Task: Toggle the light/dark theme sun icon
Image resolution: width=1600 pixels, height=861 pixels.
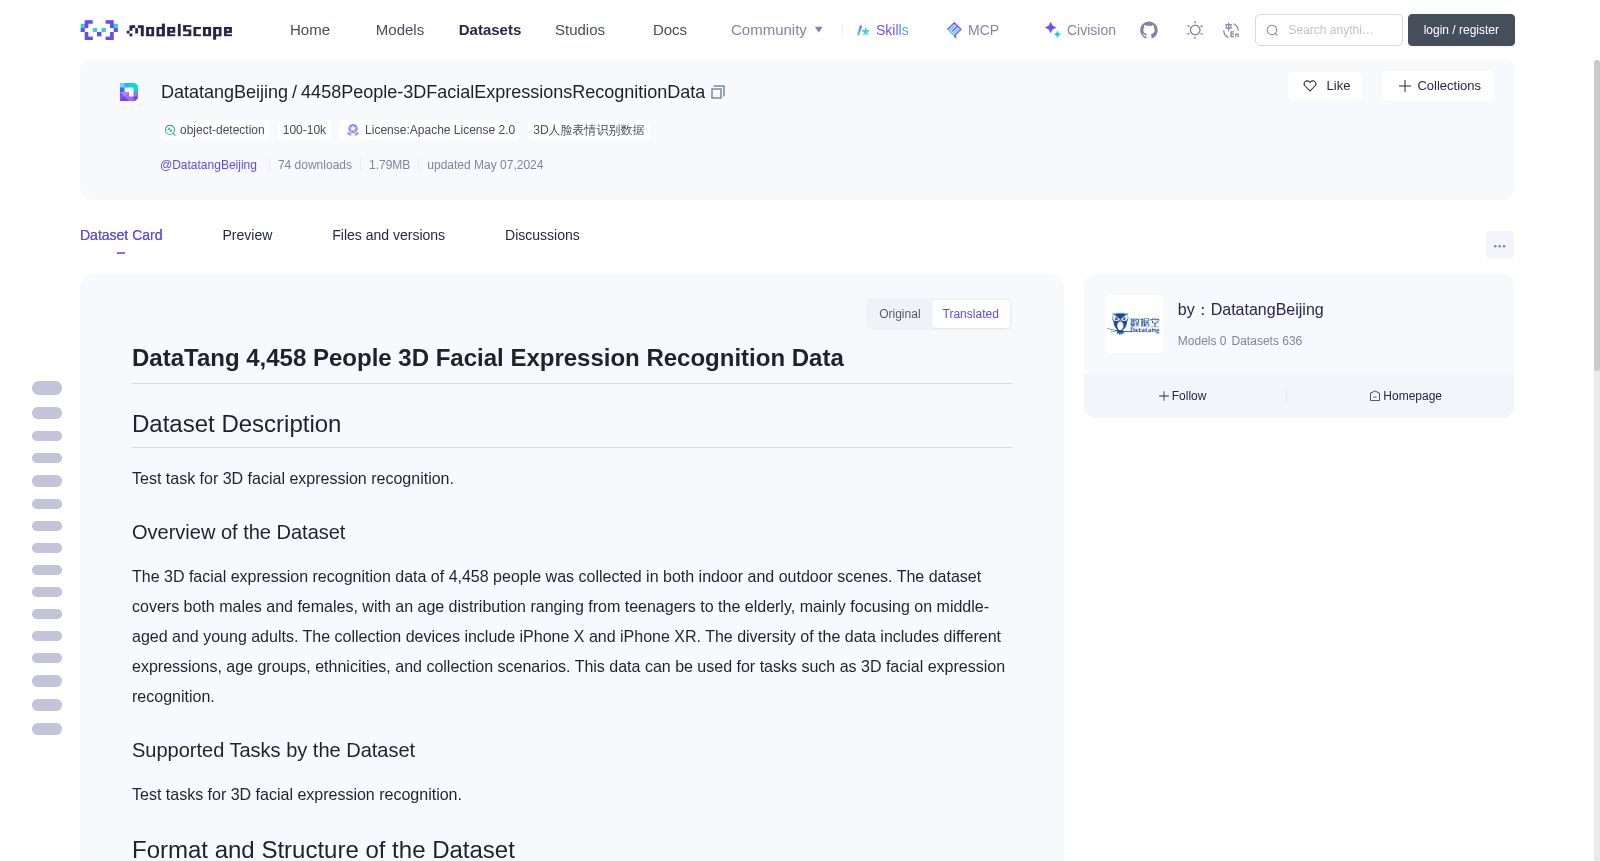Action: (1195, 30)
